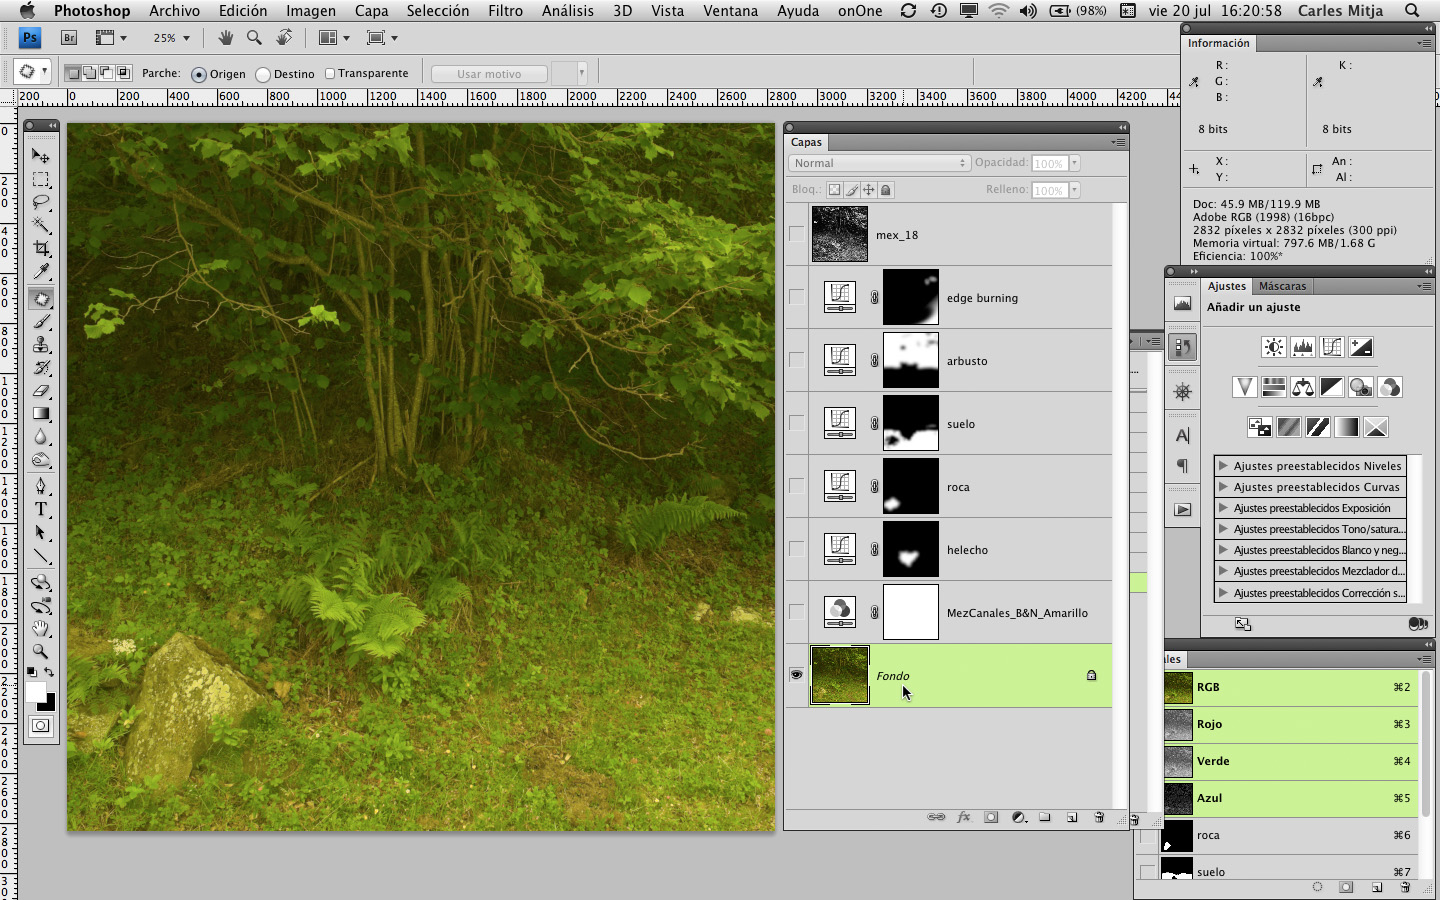Screen dimensions: 1440x900
Task: Add a Brightness/Contrast adjustment
Action: tap(1273, 347)
